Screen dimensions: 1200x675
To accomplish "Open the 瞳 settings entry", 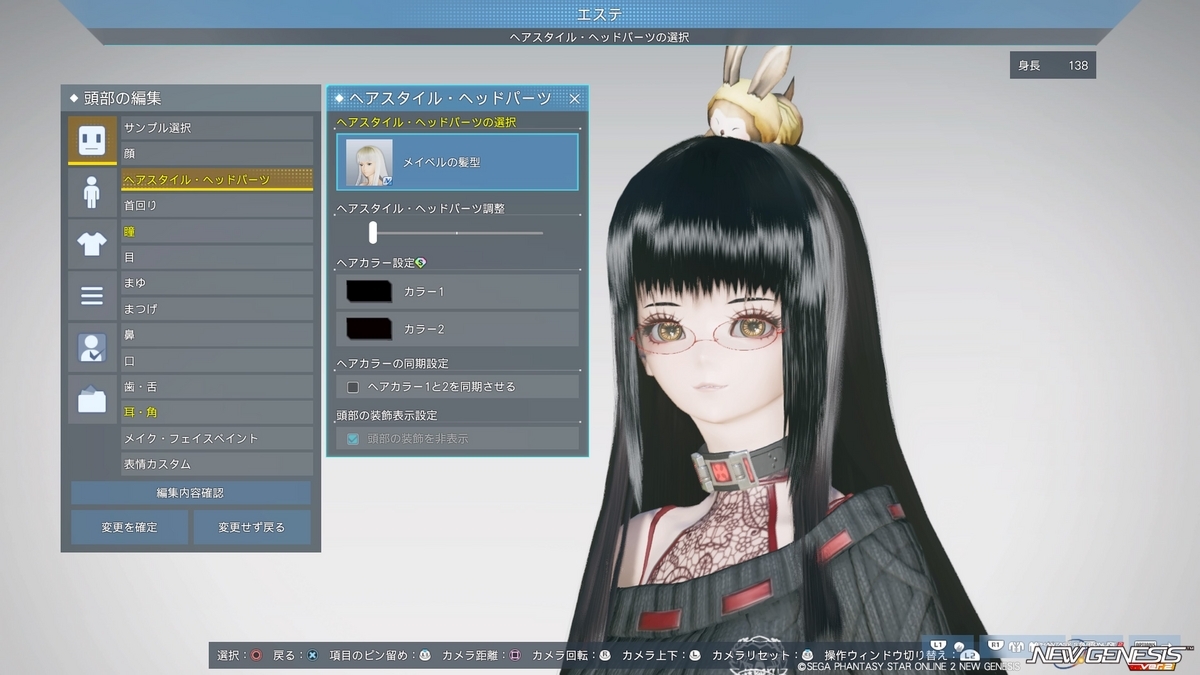I will [x=218, y=232].
